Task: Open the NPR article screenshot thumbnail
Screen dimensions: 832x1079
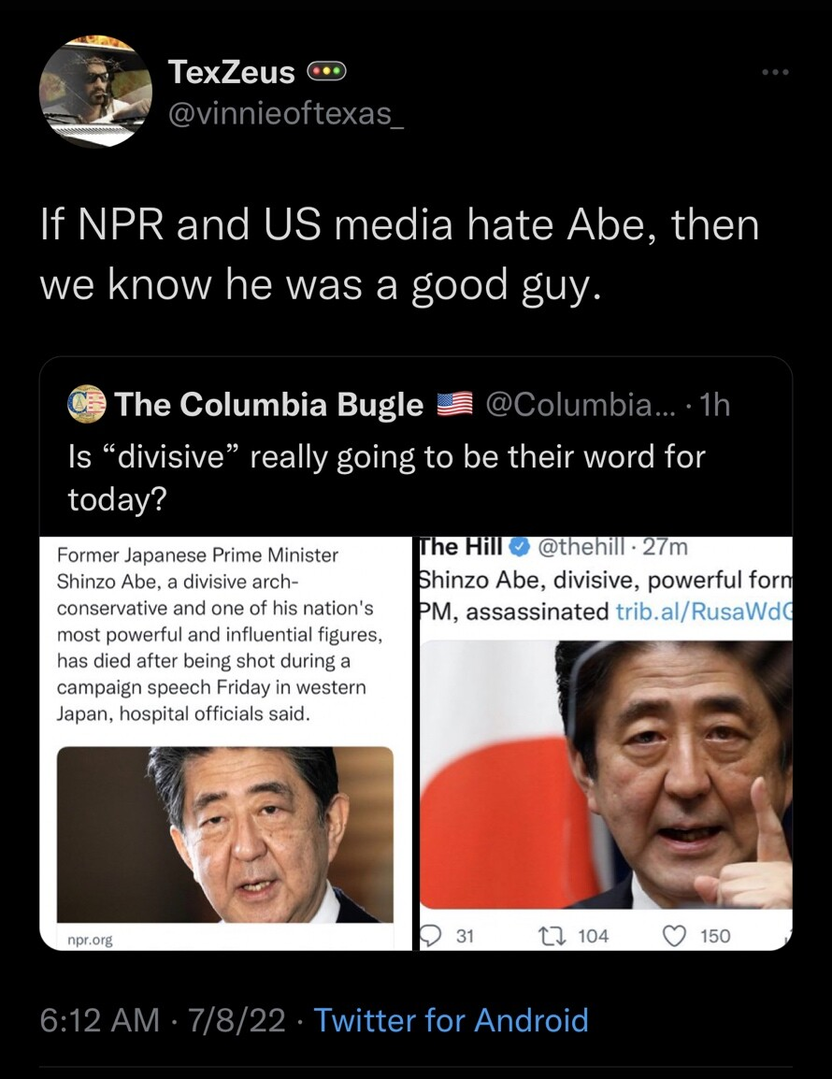Action: pos(226,743)
